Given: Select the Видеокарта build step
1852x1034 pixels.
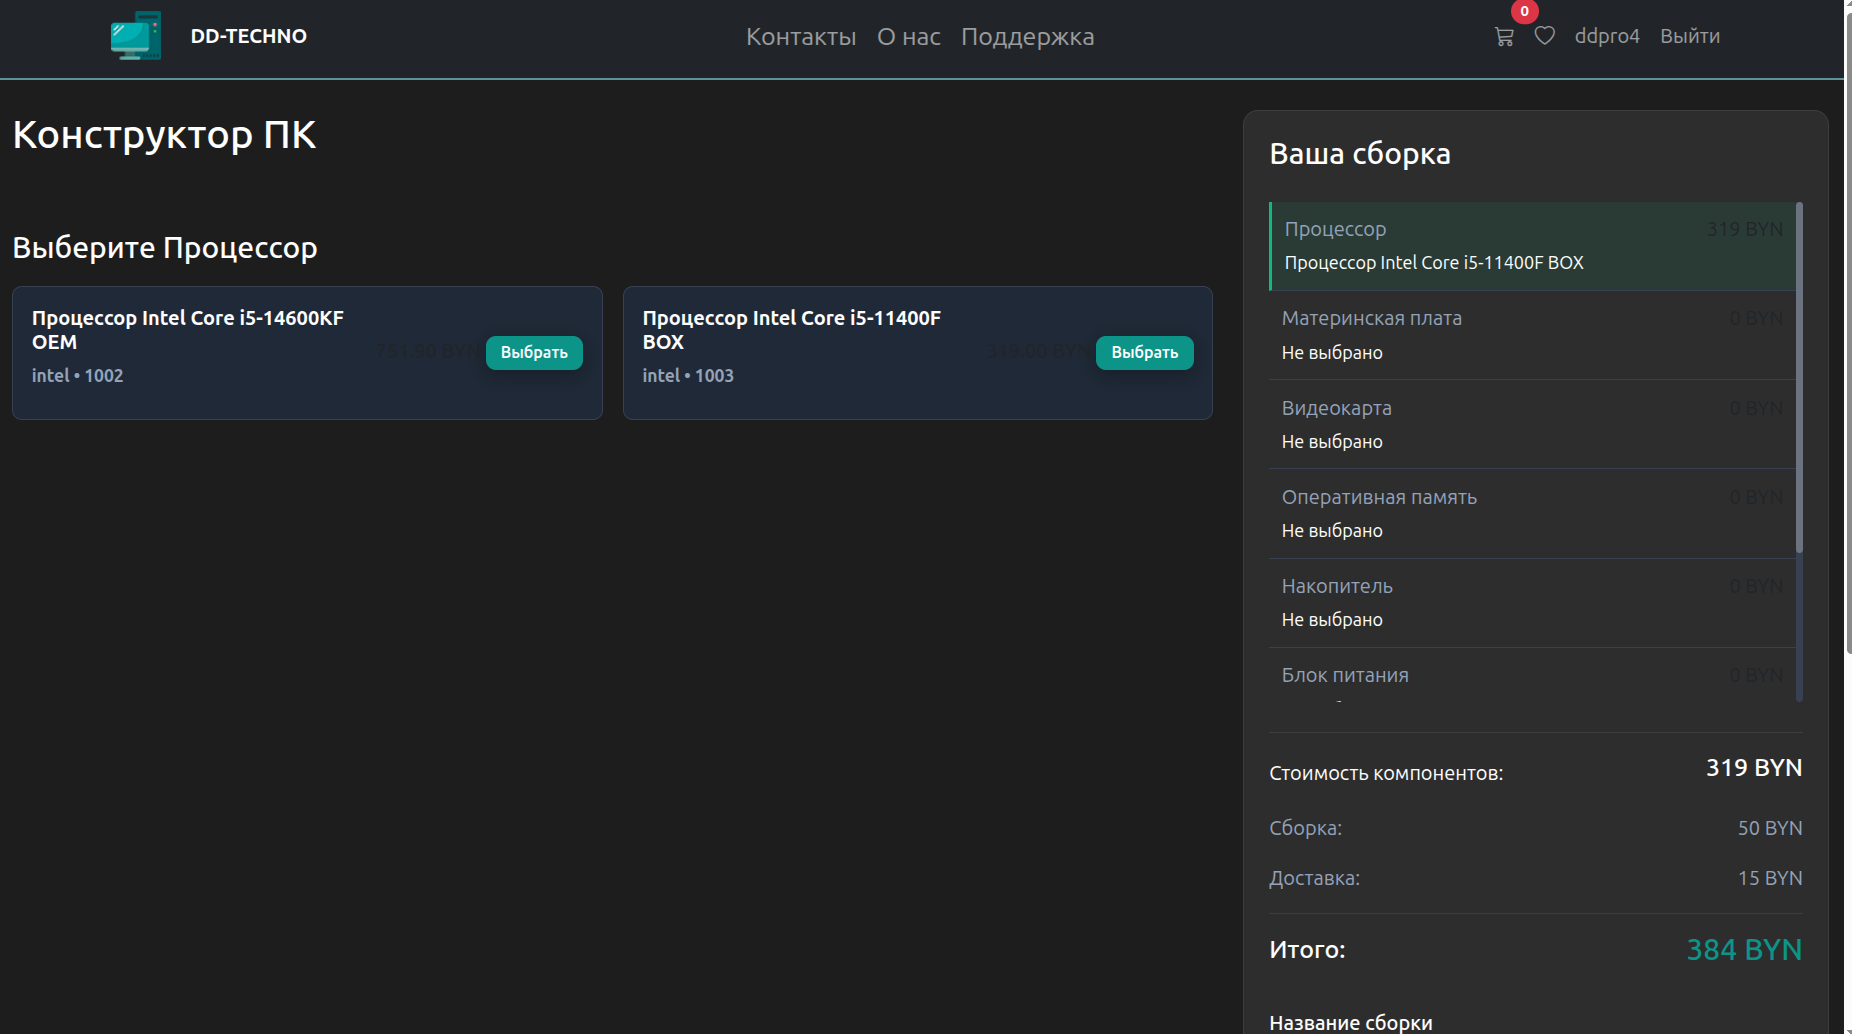Looking at the screenshot, I should point(1533,424).
